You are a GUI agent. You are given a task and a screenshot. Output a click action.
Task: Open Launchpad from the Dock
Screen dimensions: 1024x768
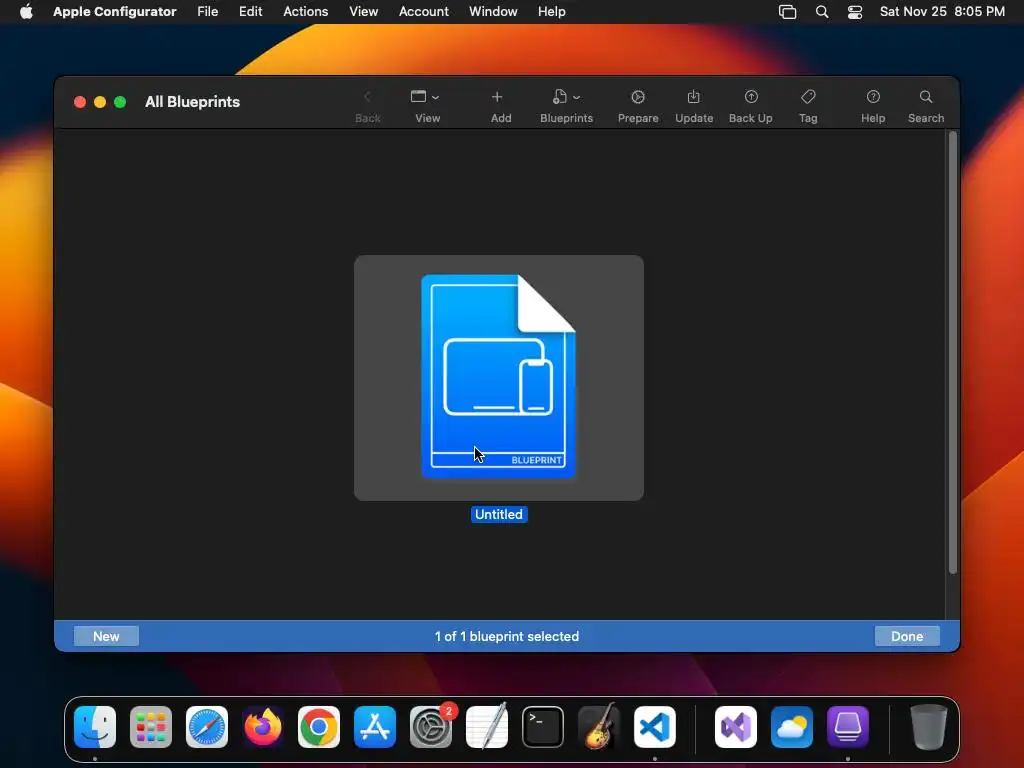tap(151, 726)
